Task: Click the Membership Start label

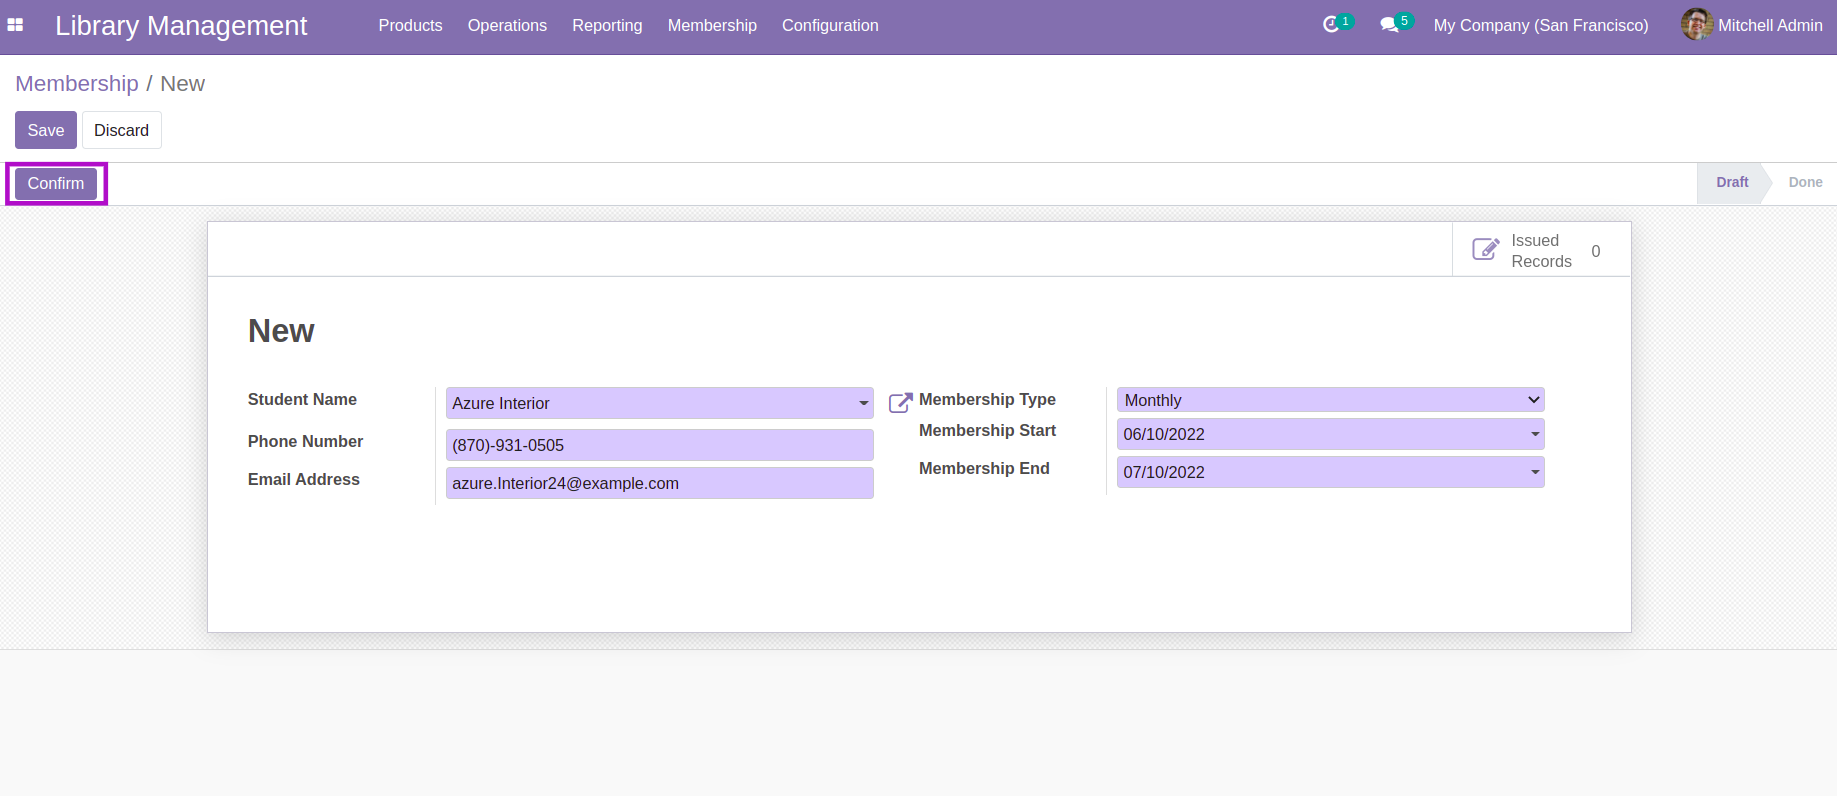Action: click(x=987, y=430)
